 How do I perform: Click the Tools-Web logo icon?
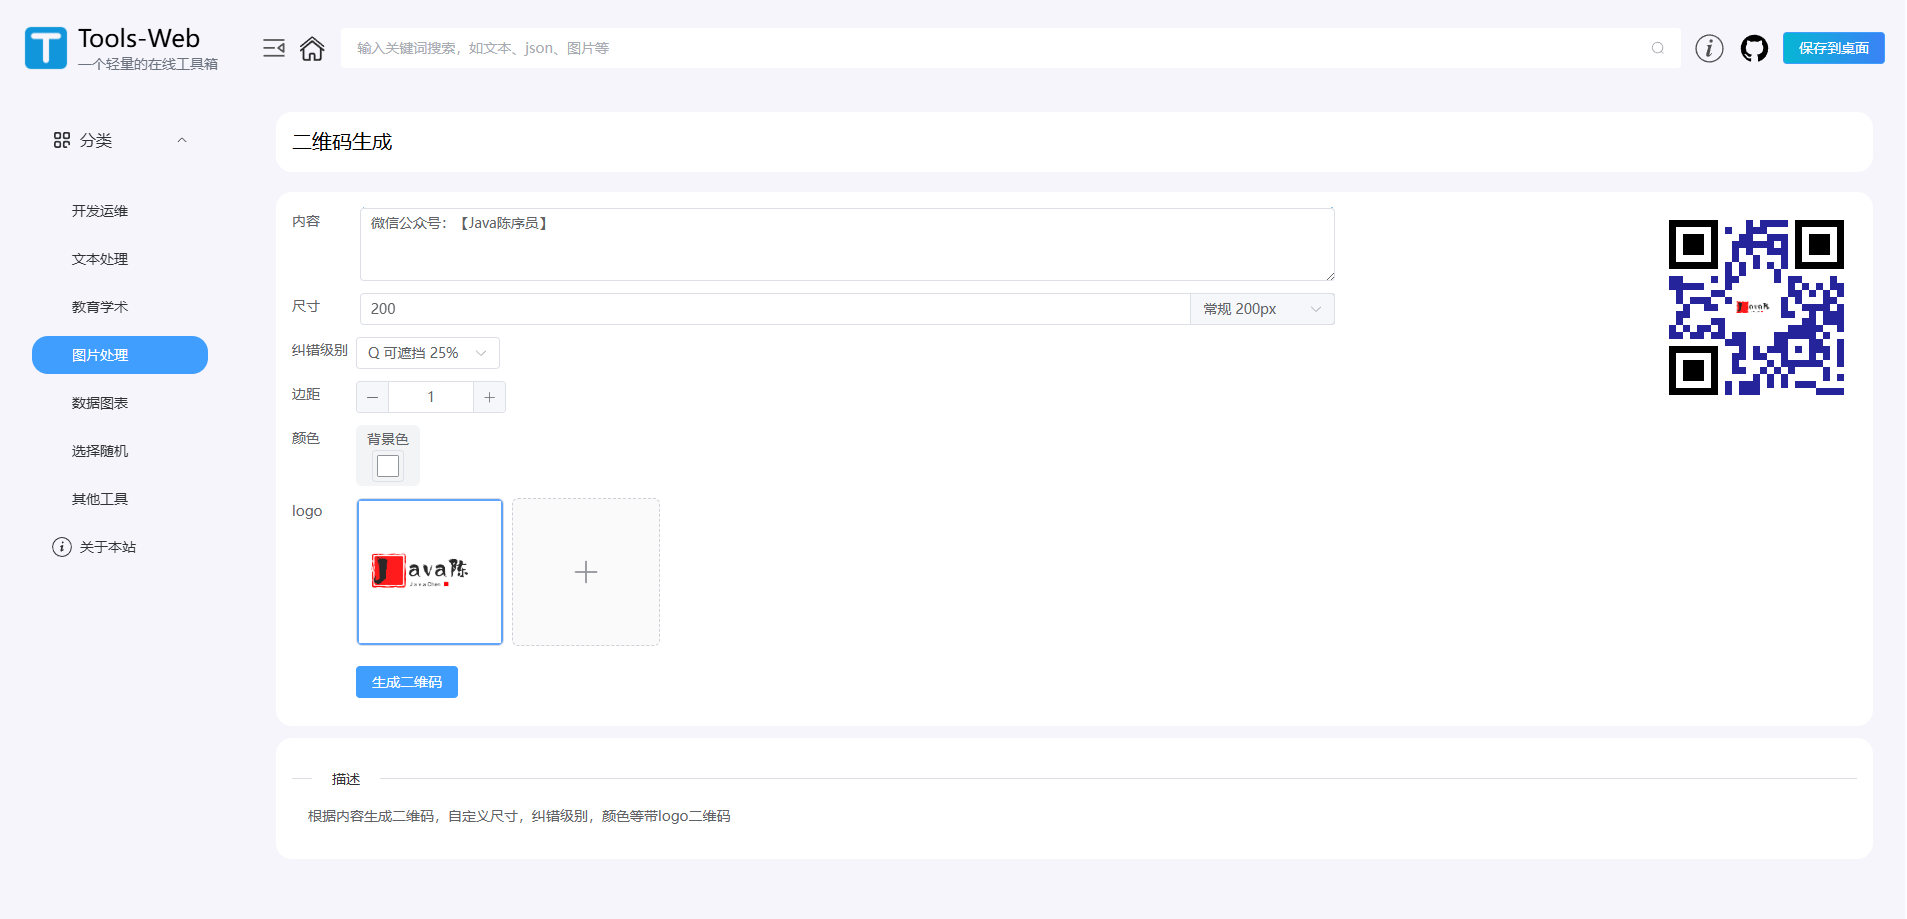pos(46,48)
